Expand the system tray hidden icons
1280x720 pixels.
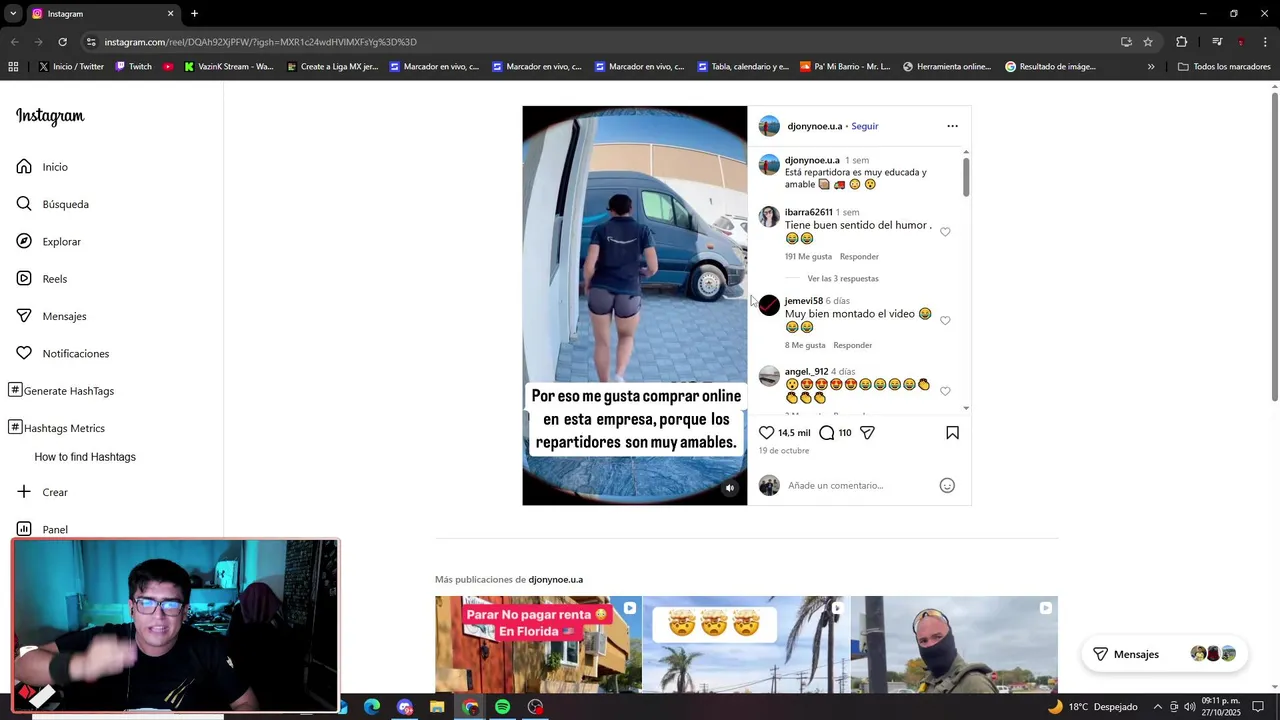click(x=1160, y=707)
